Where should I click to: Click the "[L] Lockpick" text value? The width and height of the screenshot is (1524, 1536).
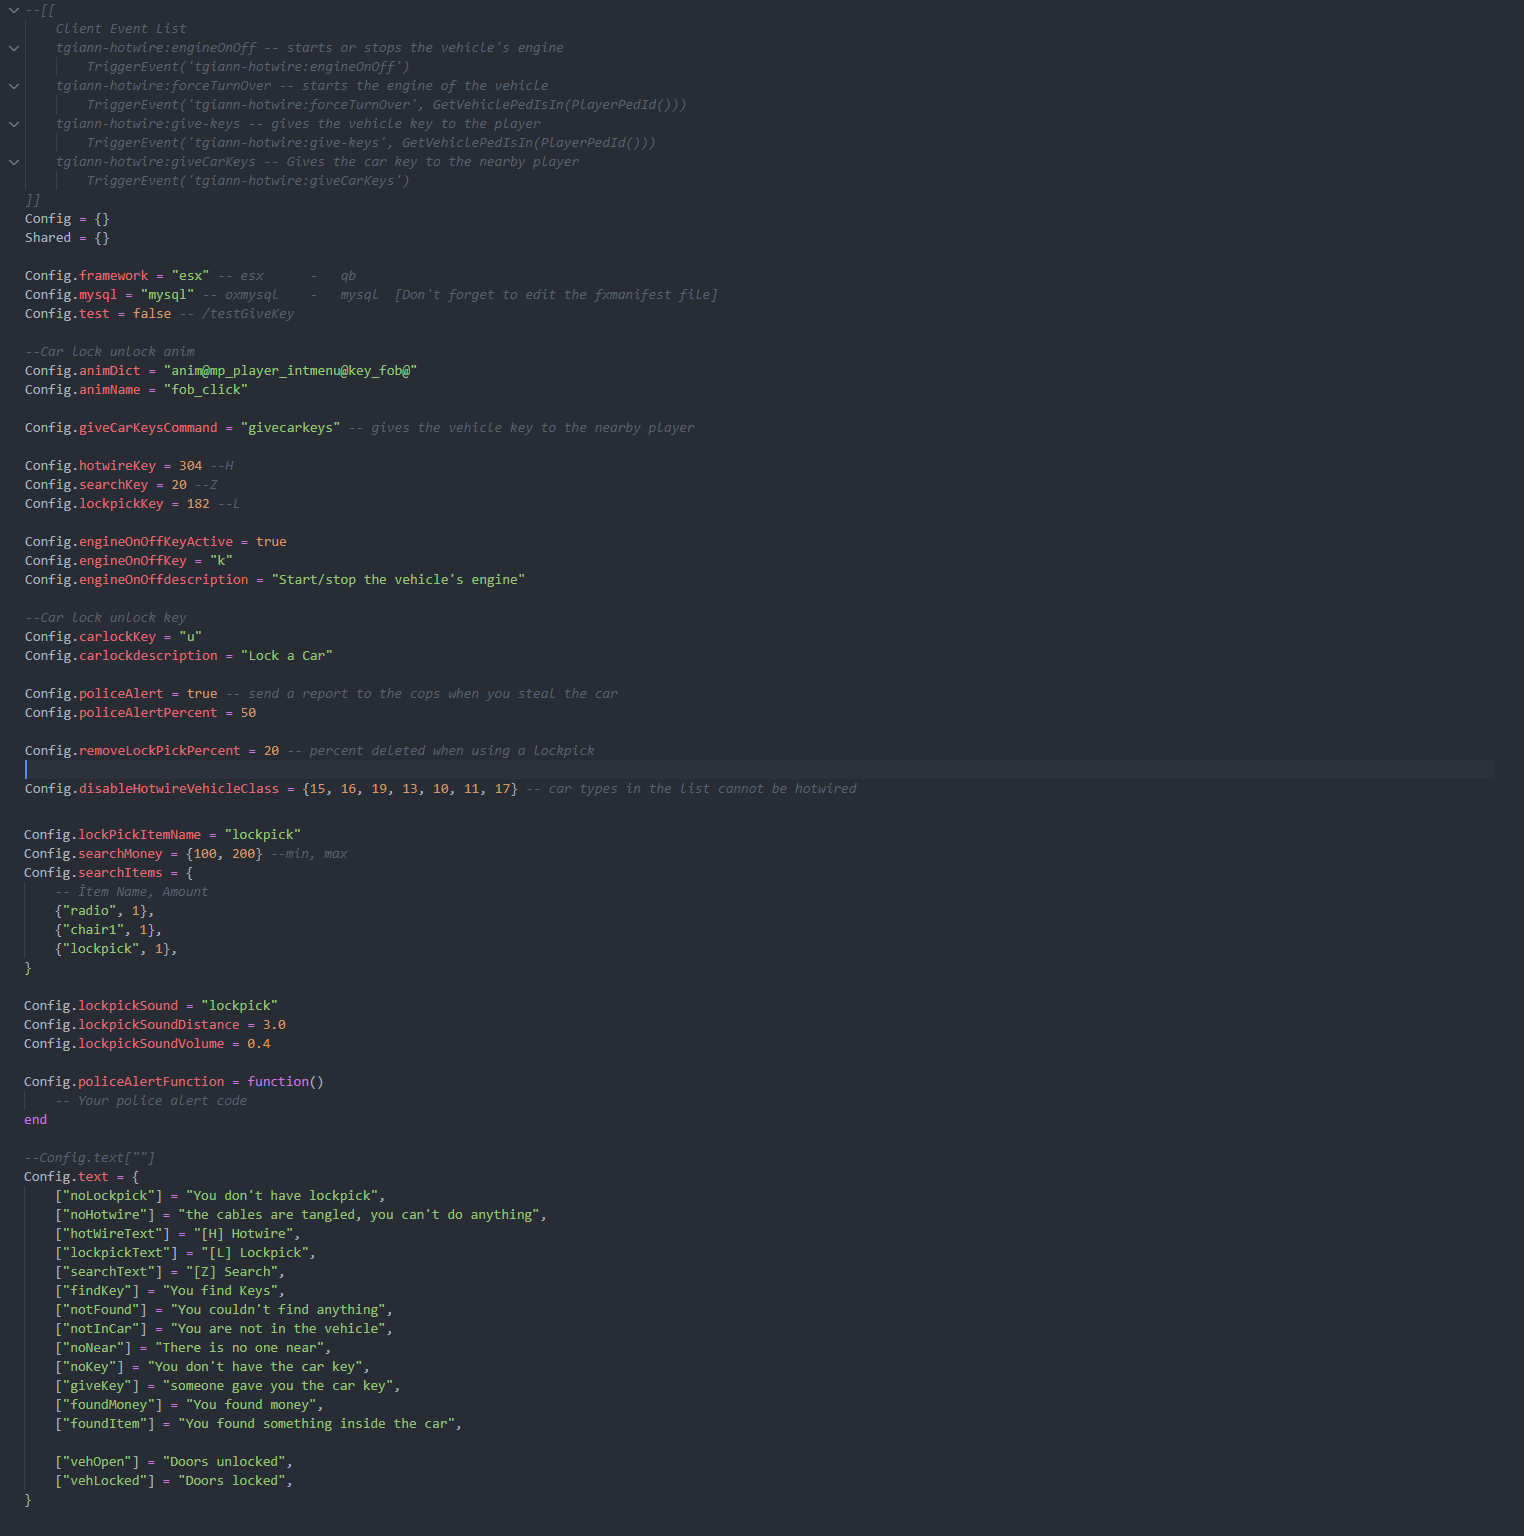pyautogui.click(x=255, y=1253)
